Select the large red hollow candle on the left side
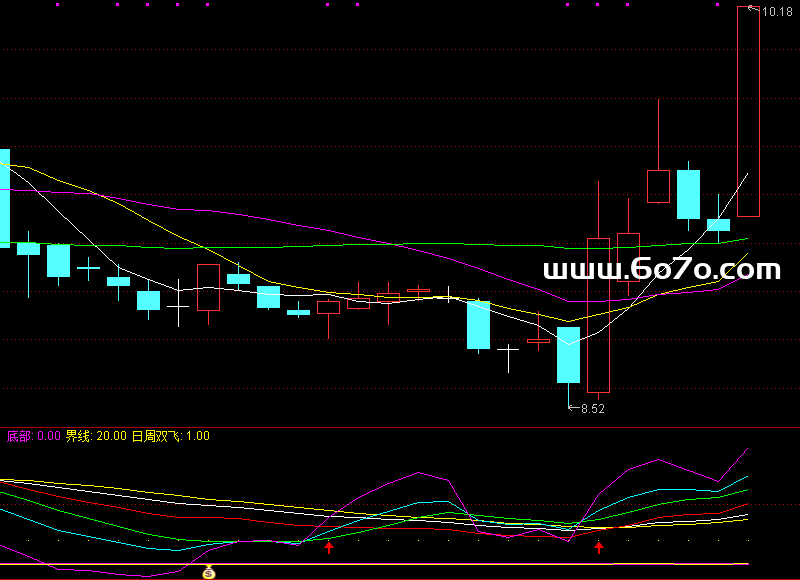Viewport: 800px width, 580px height. [208, 288]
